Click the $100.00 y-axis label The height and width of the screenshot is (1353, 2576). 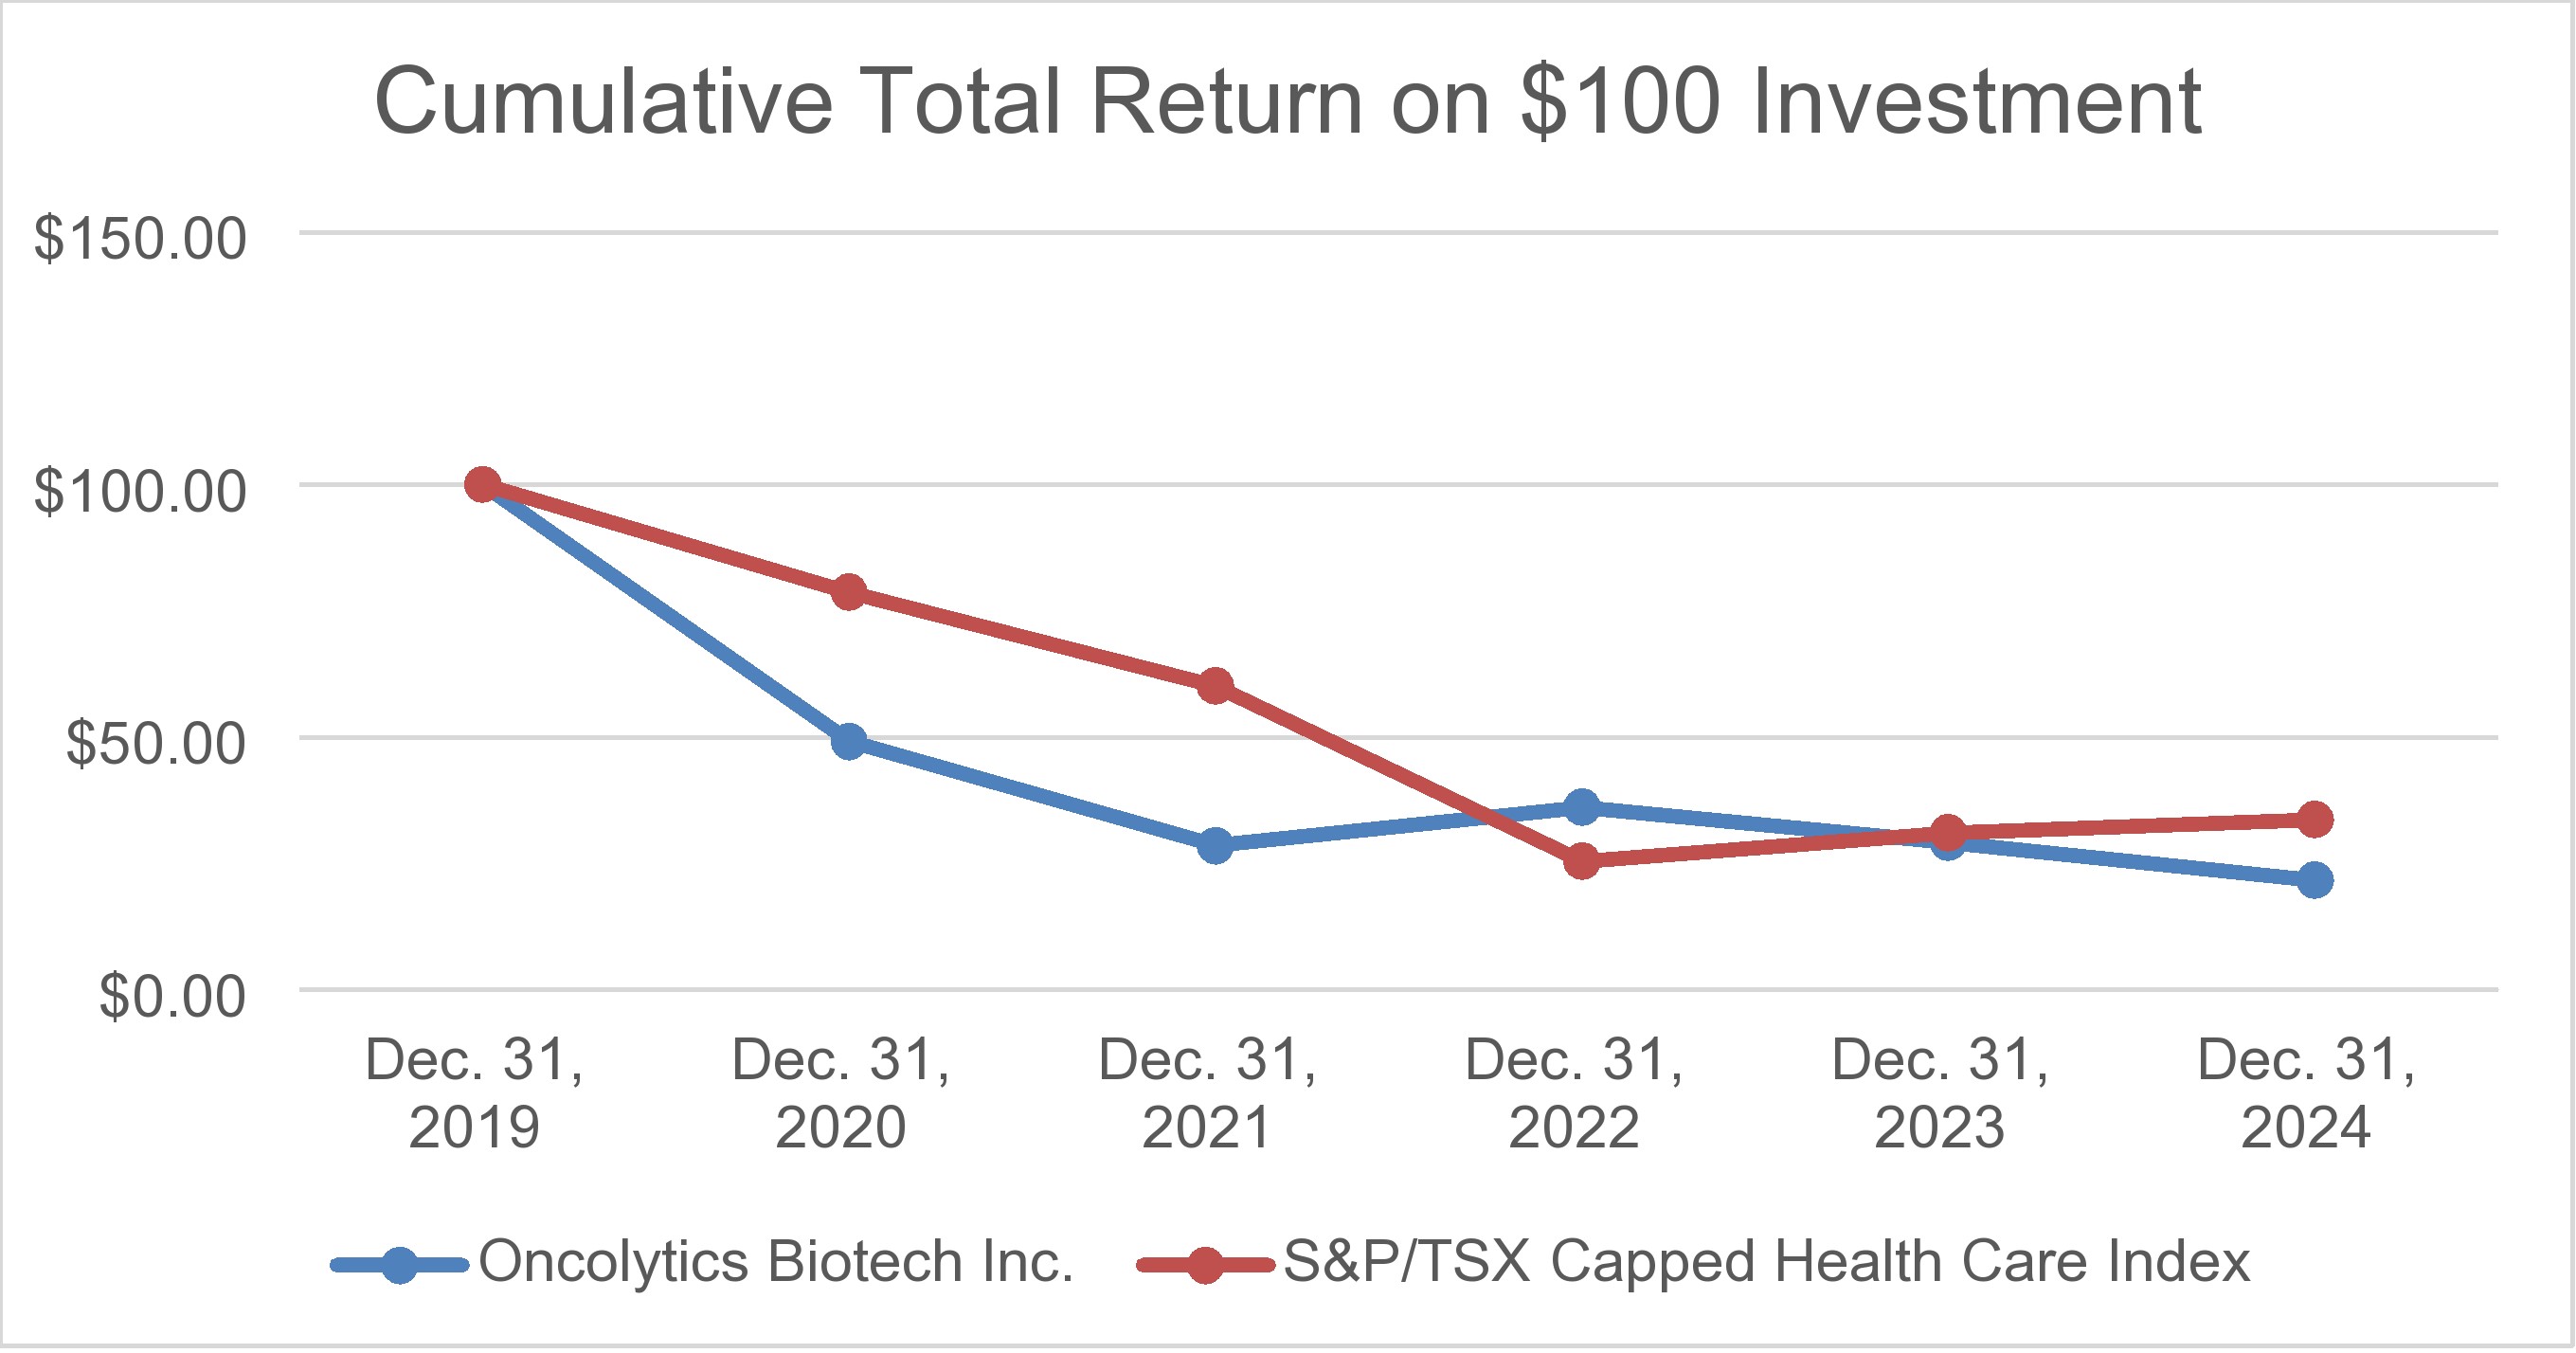coord(140,491)
